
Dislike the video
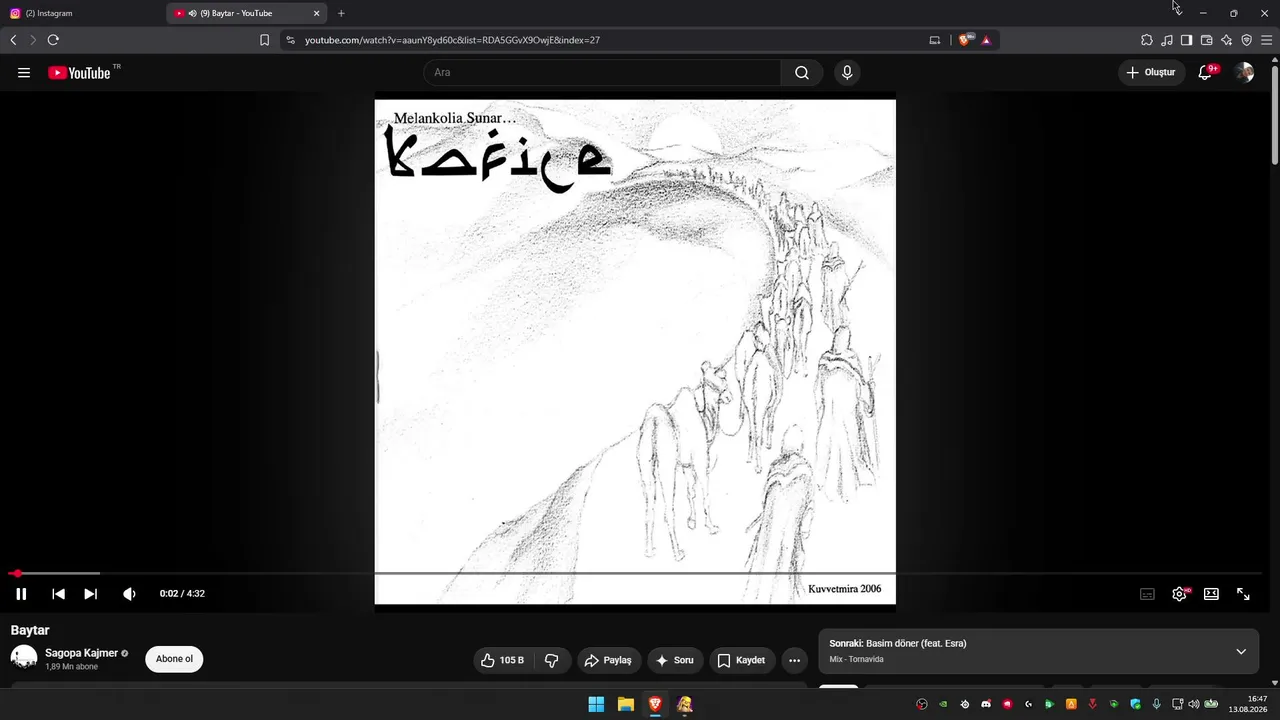tap(552, 660)
